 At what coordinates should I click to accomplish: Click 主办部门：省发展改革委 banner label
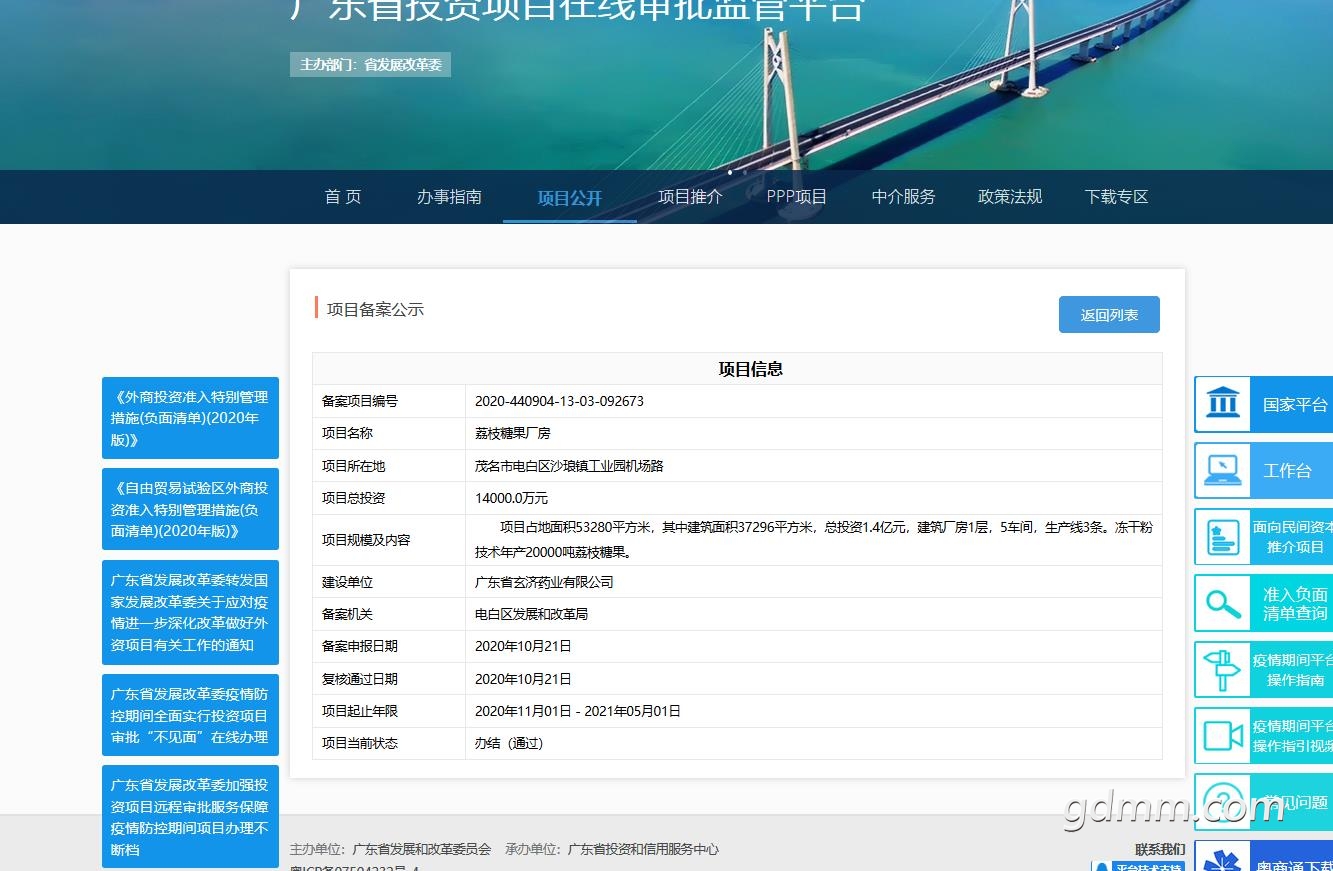(x=370, y=65)
